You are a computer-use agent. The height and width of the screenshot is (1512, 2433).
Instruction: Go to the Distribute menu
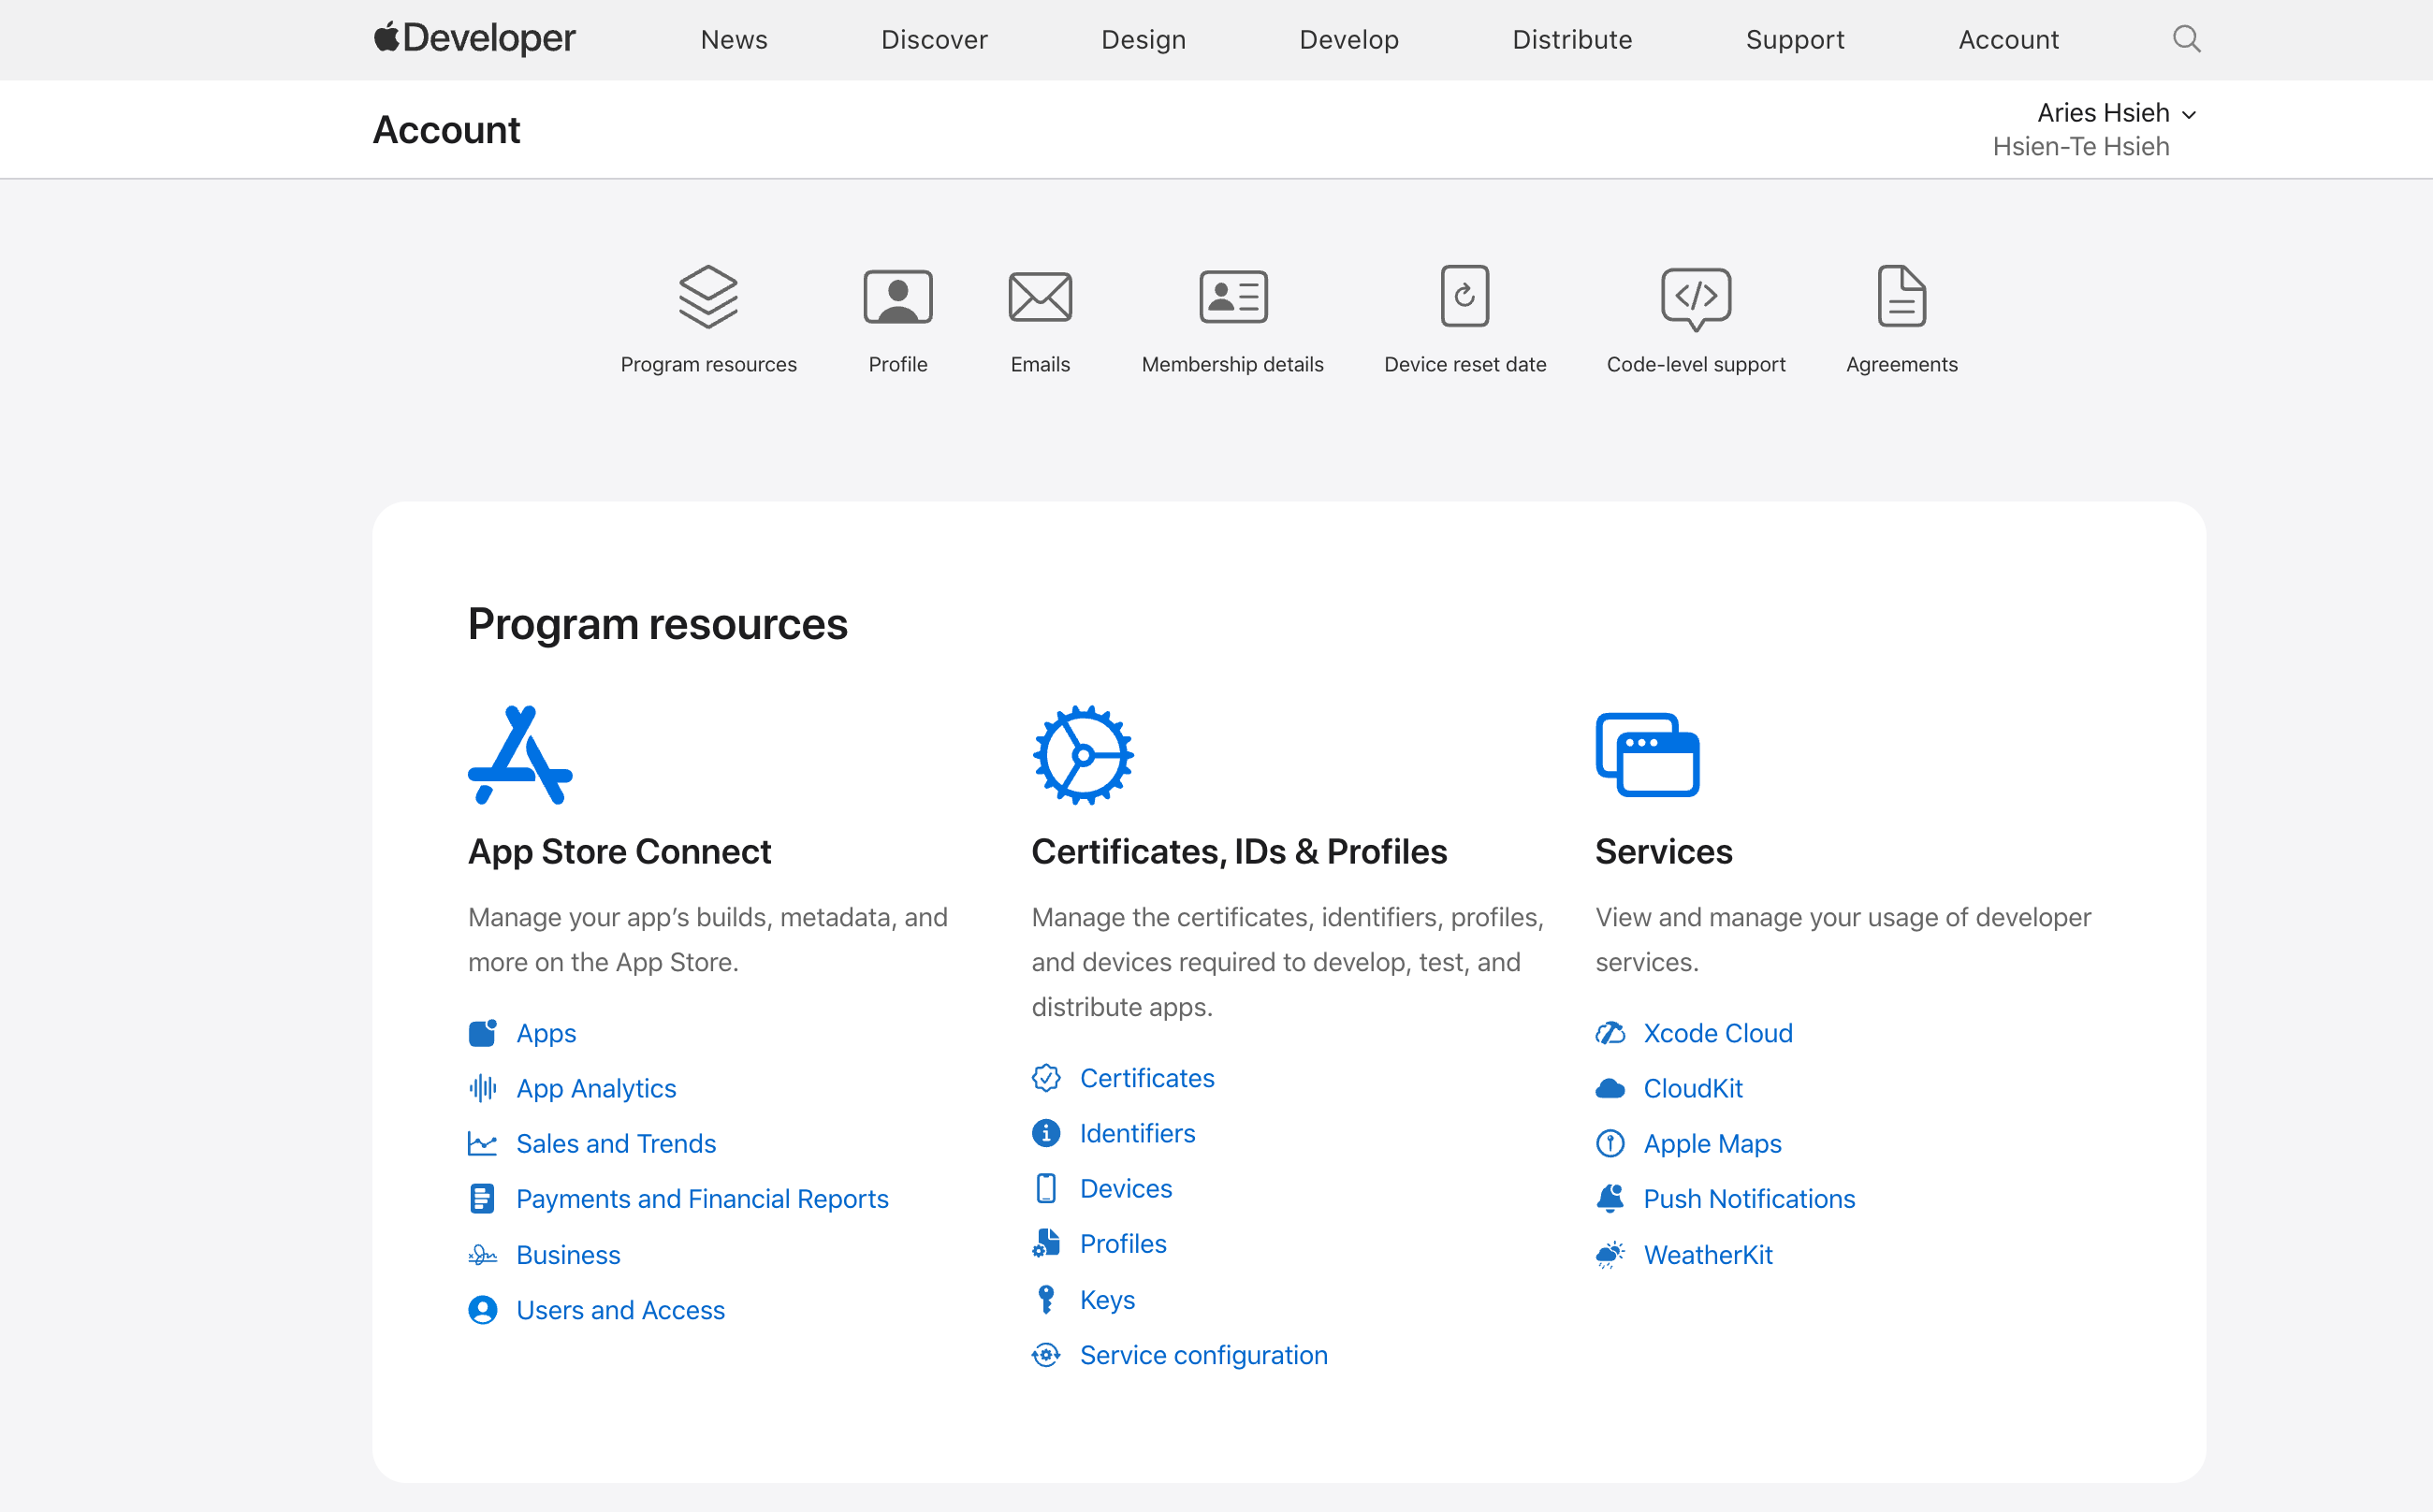(x=1571, y=40)
